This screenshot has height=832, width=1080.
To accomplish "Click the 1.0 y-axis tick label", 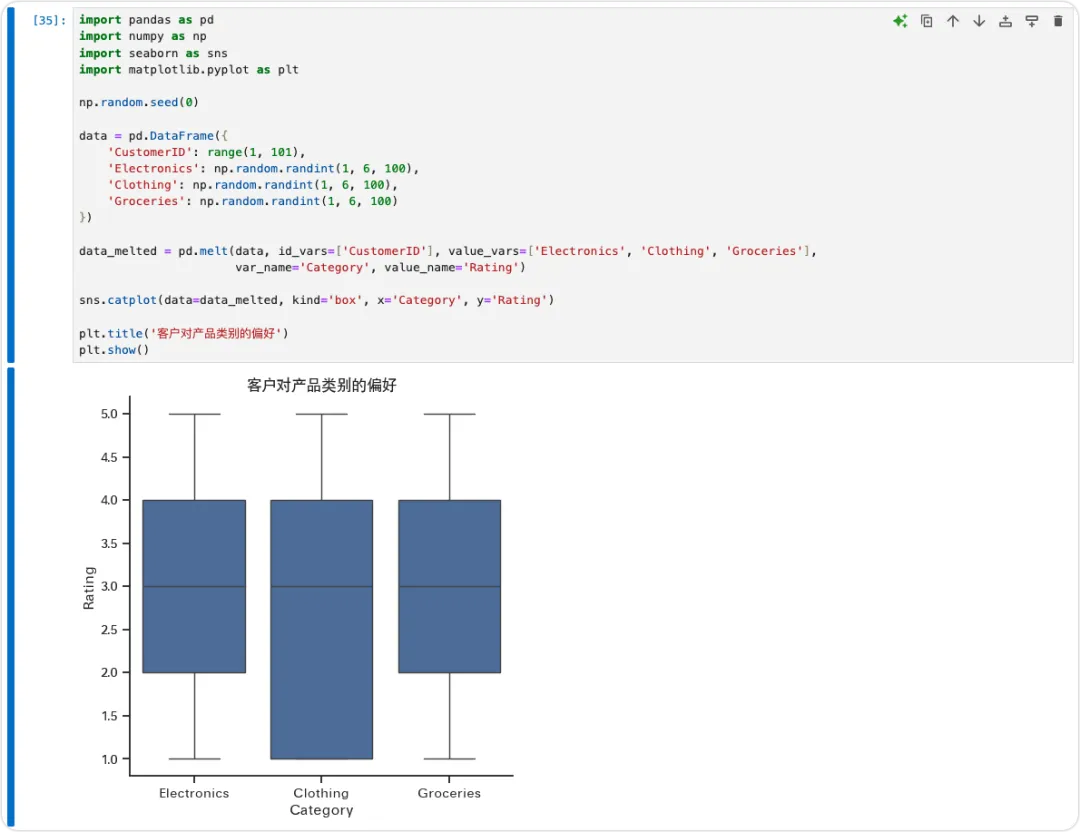I will (110, 759).
